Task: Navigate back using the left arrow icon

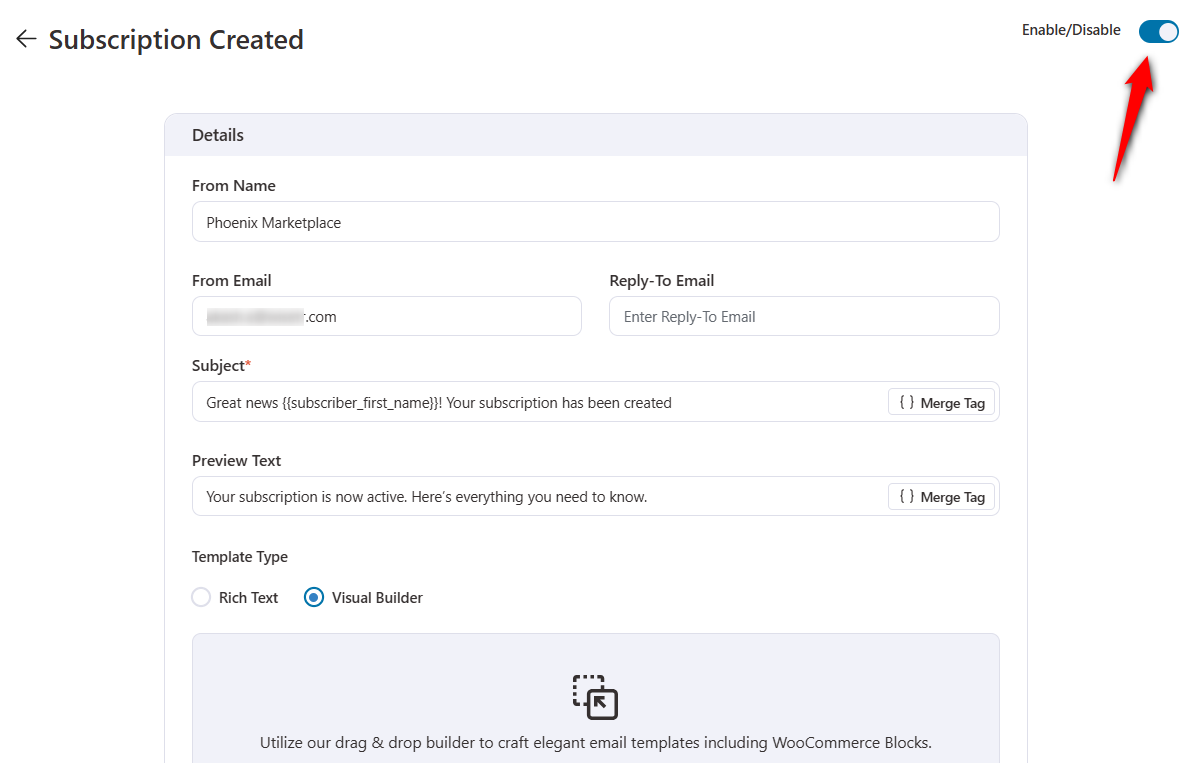Action: 25,38
